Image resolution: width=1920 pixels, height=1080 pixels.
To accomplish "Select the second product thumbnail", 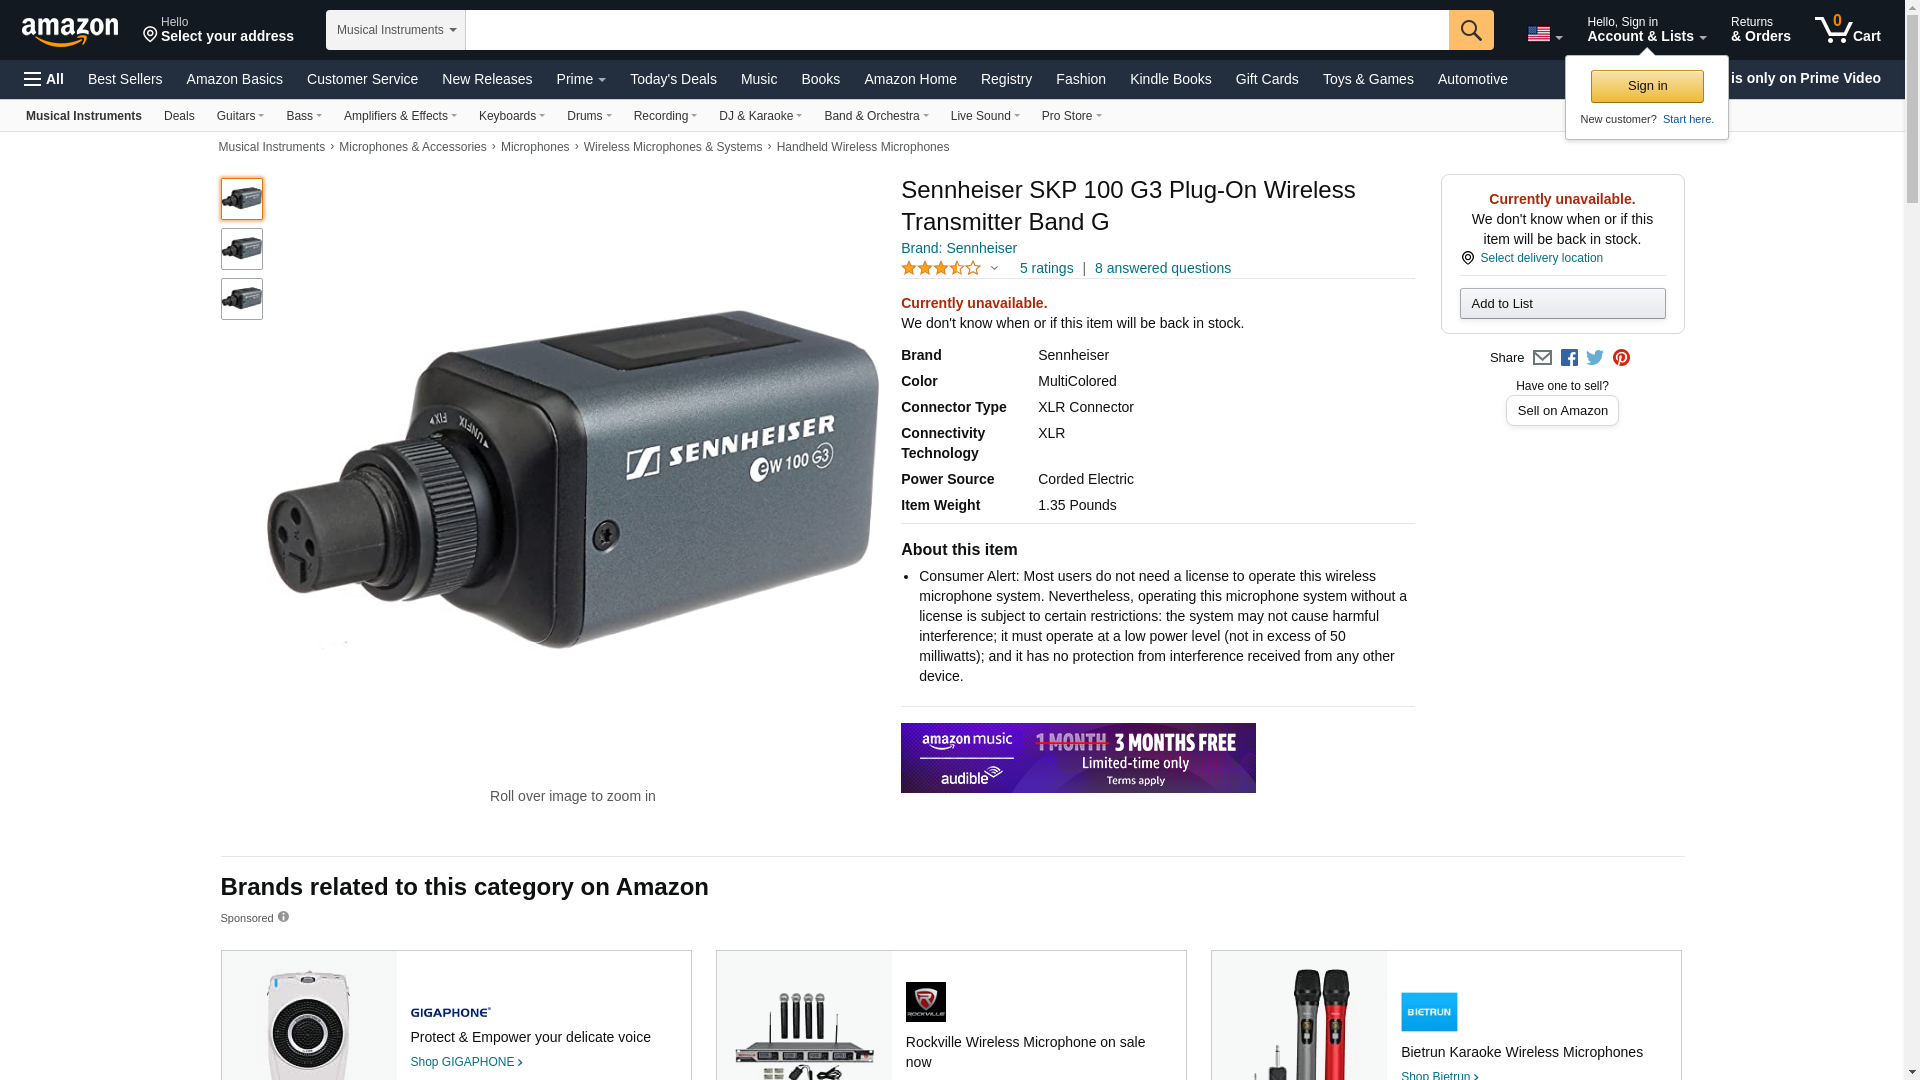I will [242, 249].
